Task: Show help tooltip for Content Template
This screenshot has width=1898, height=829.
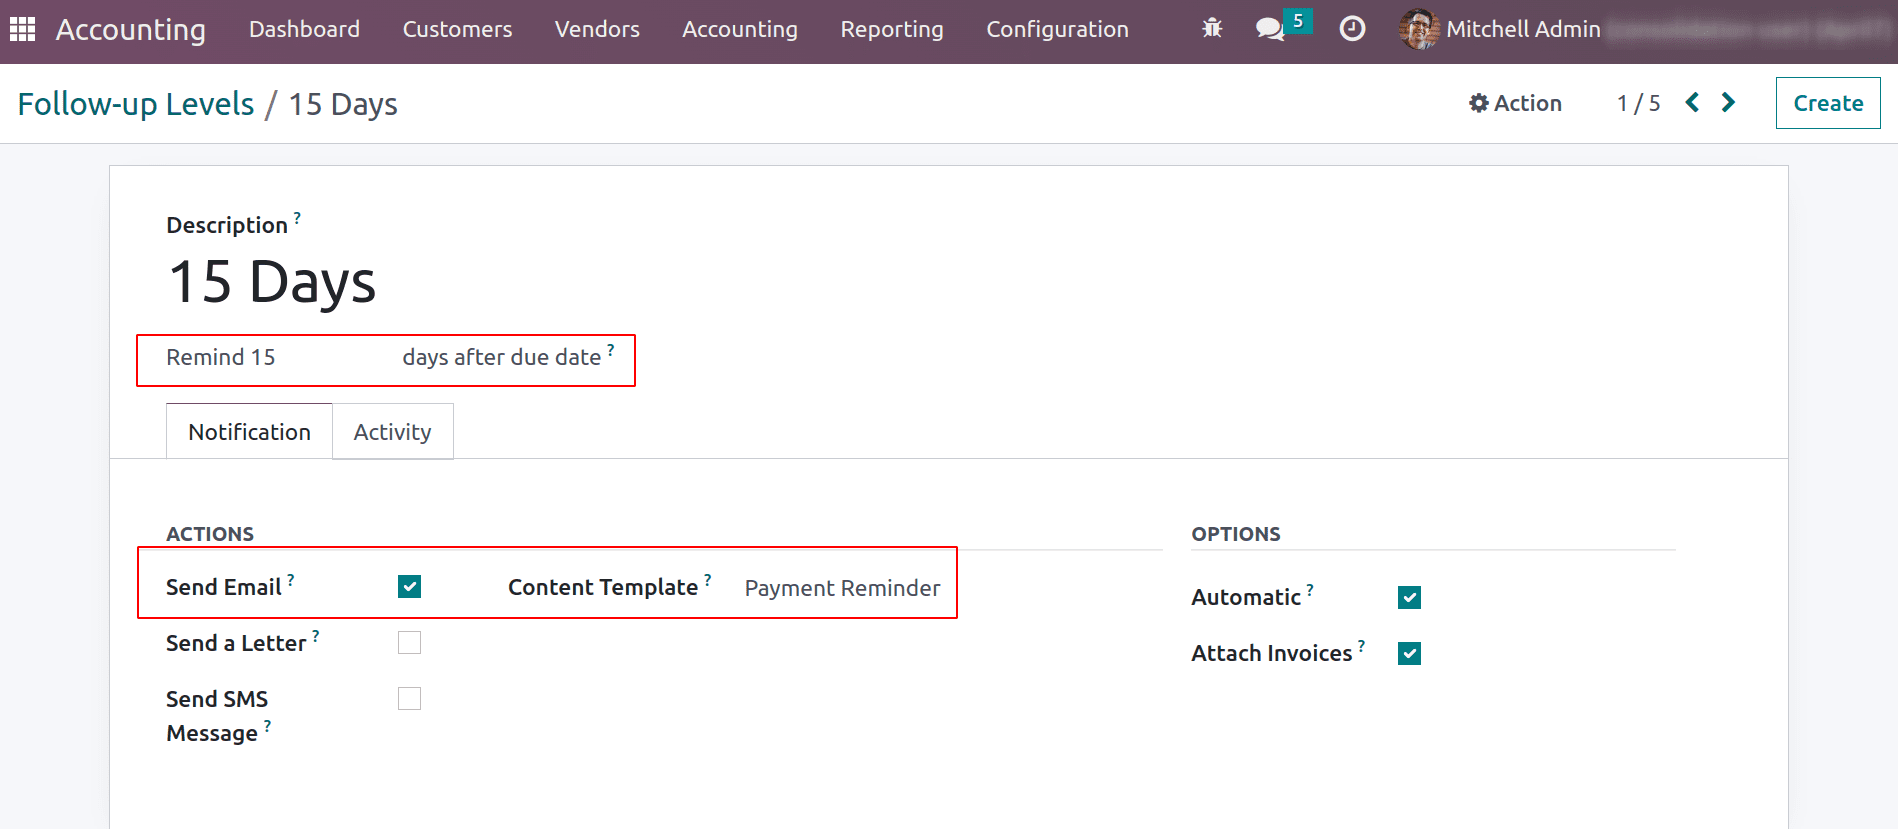Action: [708, 579]
